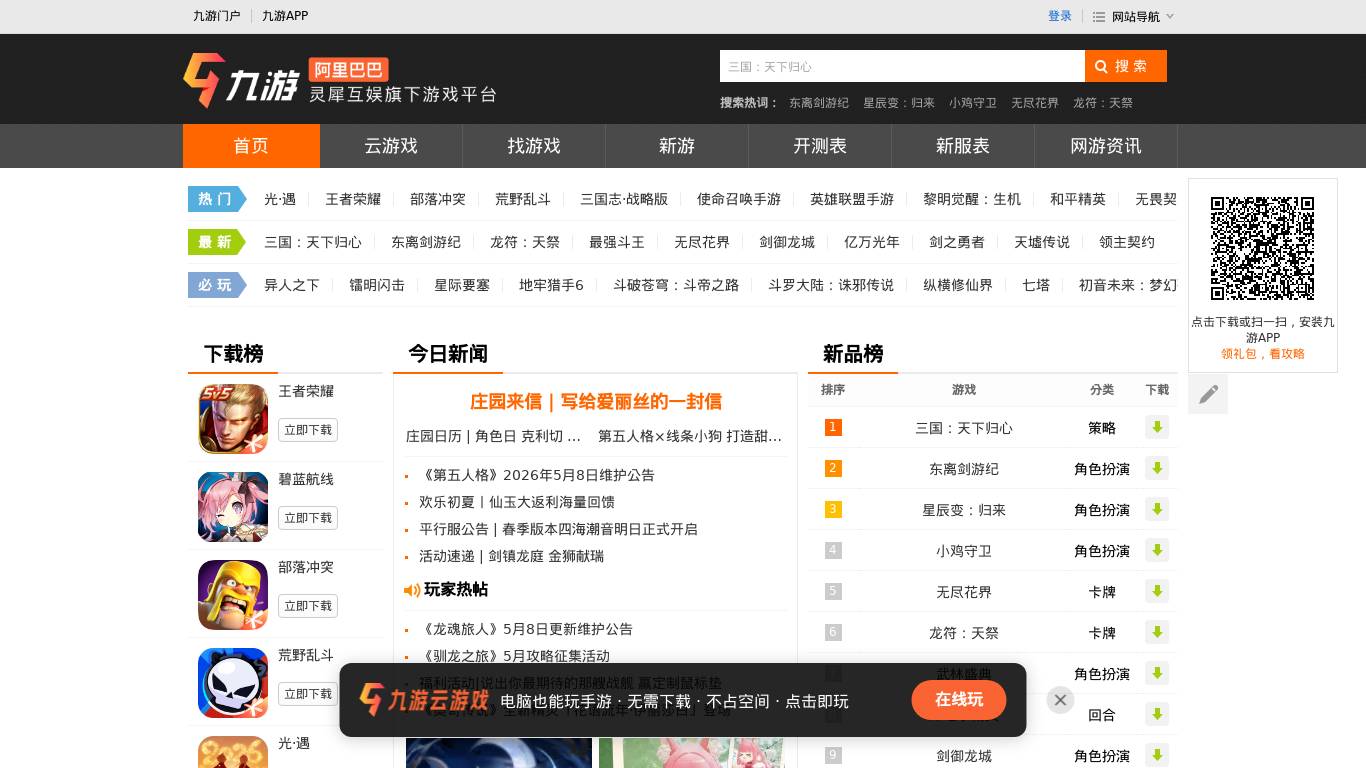Go to 新游 navigation tab
The image size is (1366, 768).
pyautogui.click(x=677, y=146)
